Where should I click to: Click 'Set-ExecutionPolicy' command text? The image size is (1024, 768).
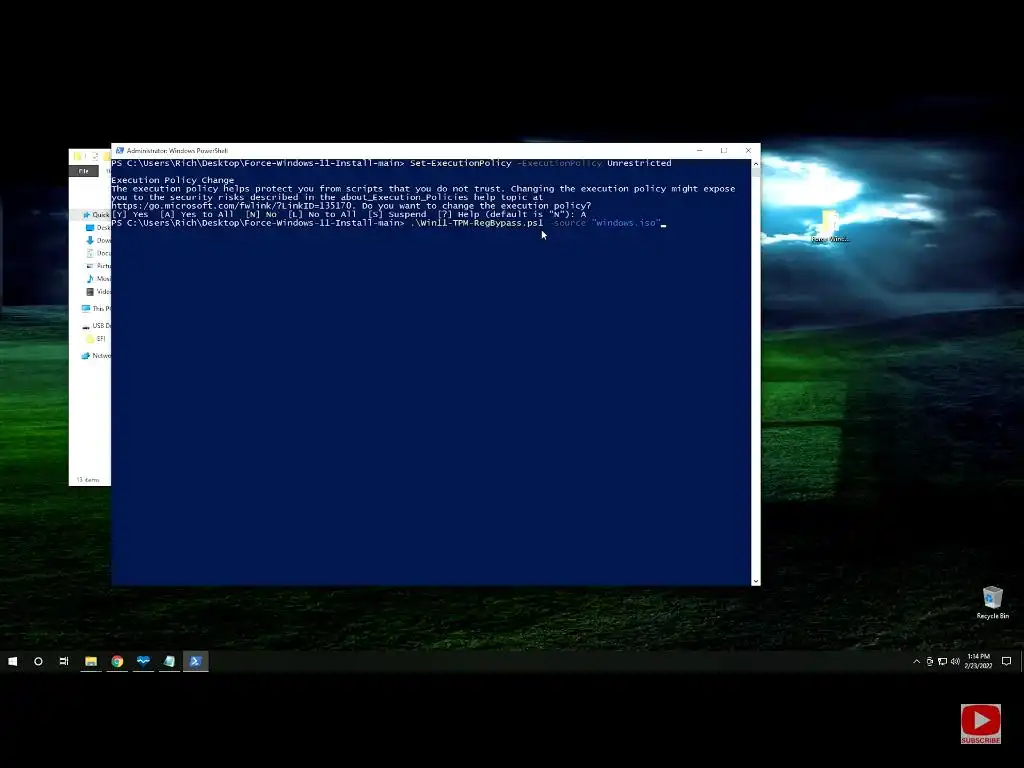460,163
